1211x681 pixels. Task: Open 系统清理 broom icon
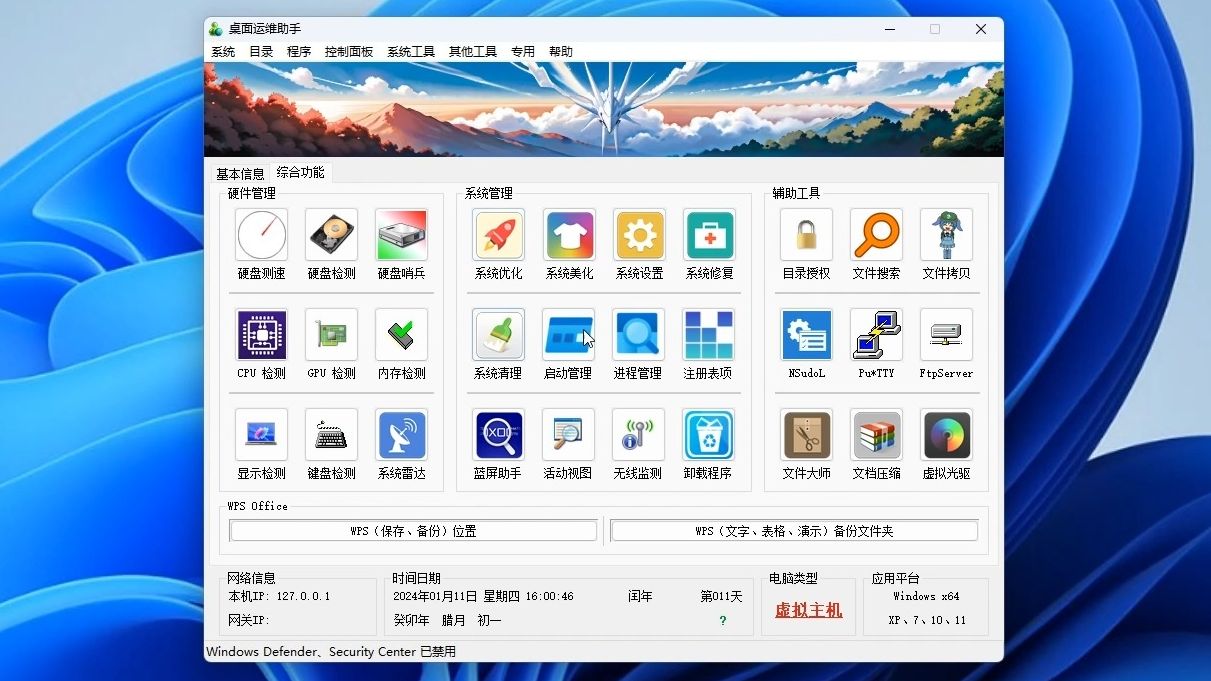(x=499, y=335)
